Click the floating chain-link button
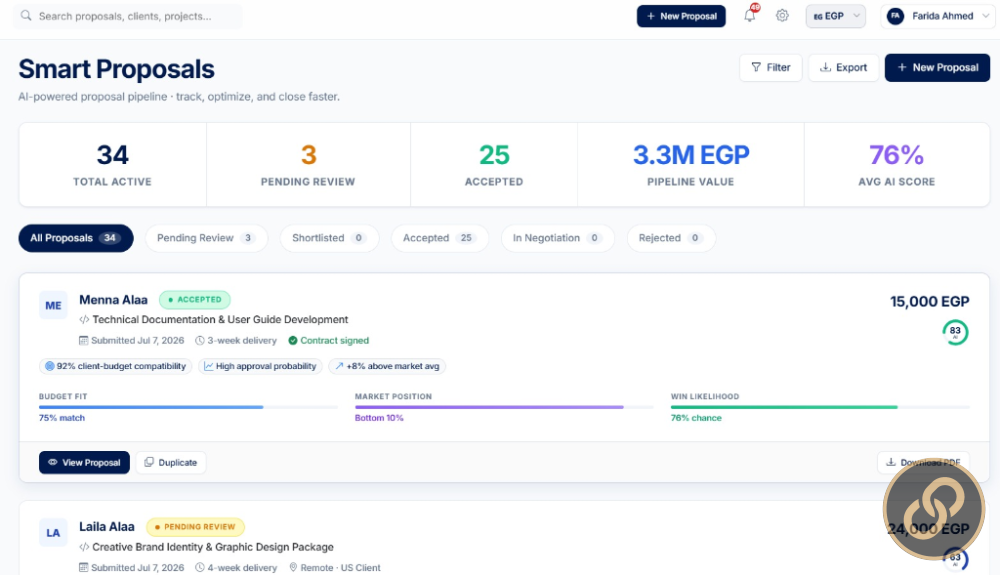Viewport: 1000px width, 575px height. click(934, 509)
